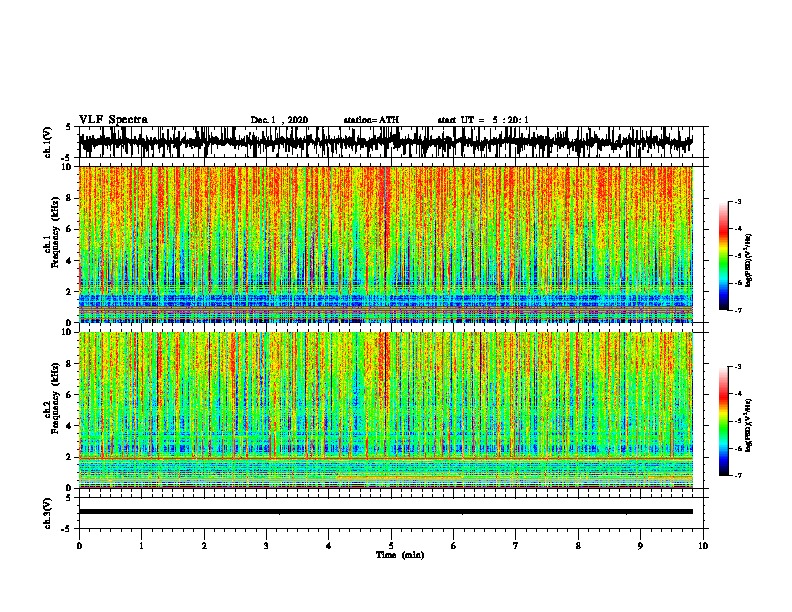
Task: Click the '7' tick on the time axis
Action: coord(516,546)
